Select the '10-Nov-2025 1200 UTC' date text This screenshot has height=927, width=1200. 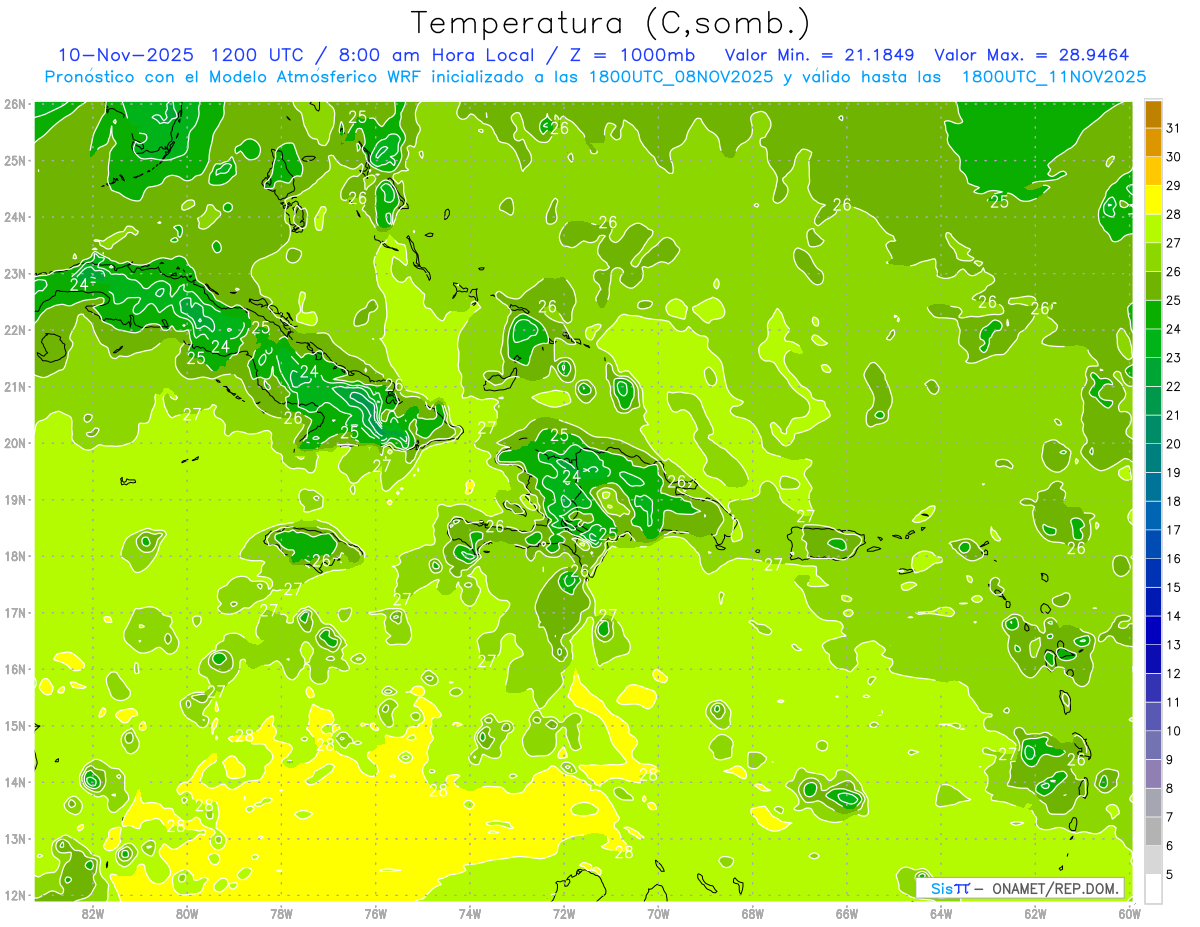click(181, 55)
